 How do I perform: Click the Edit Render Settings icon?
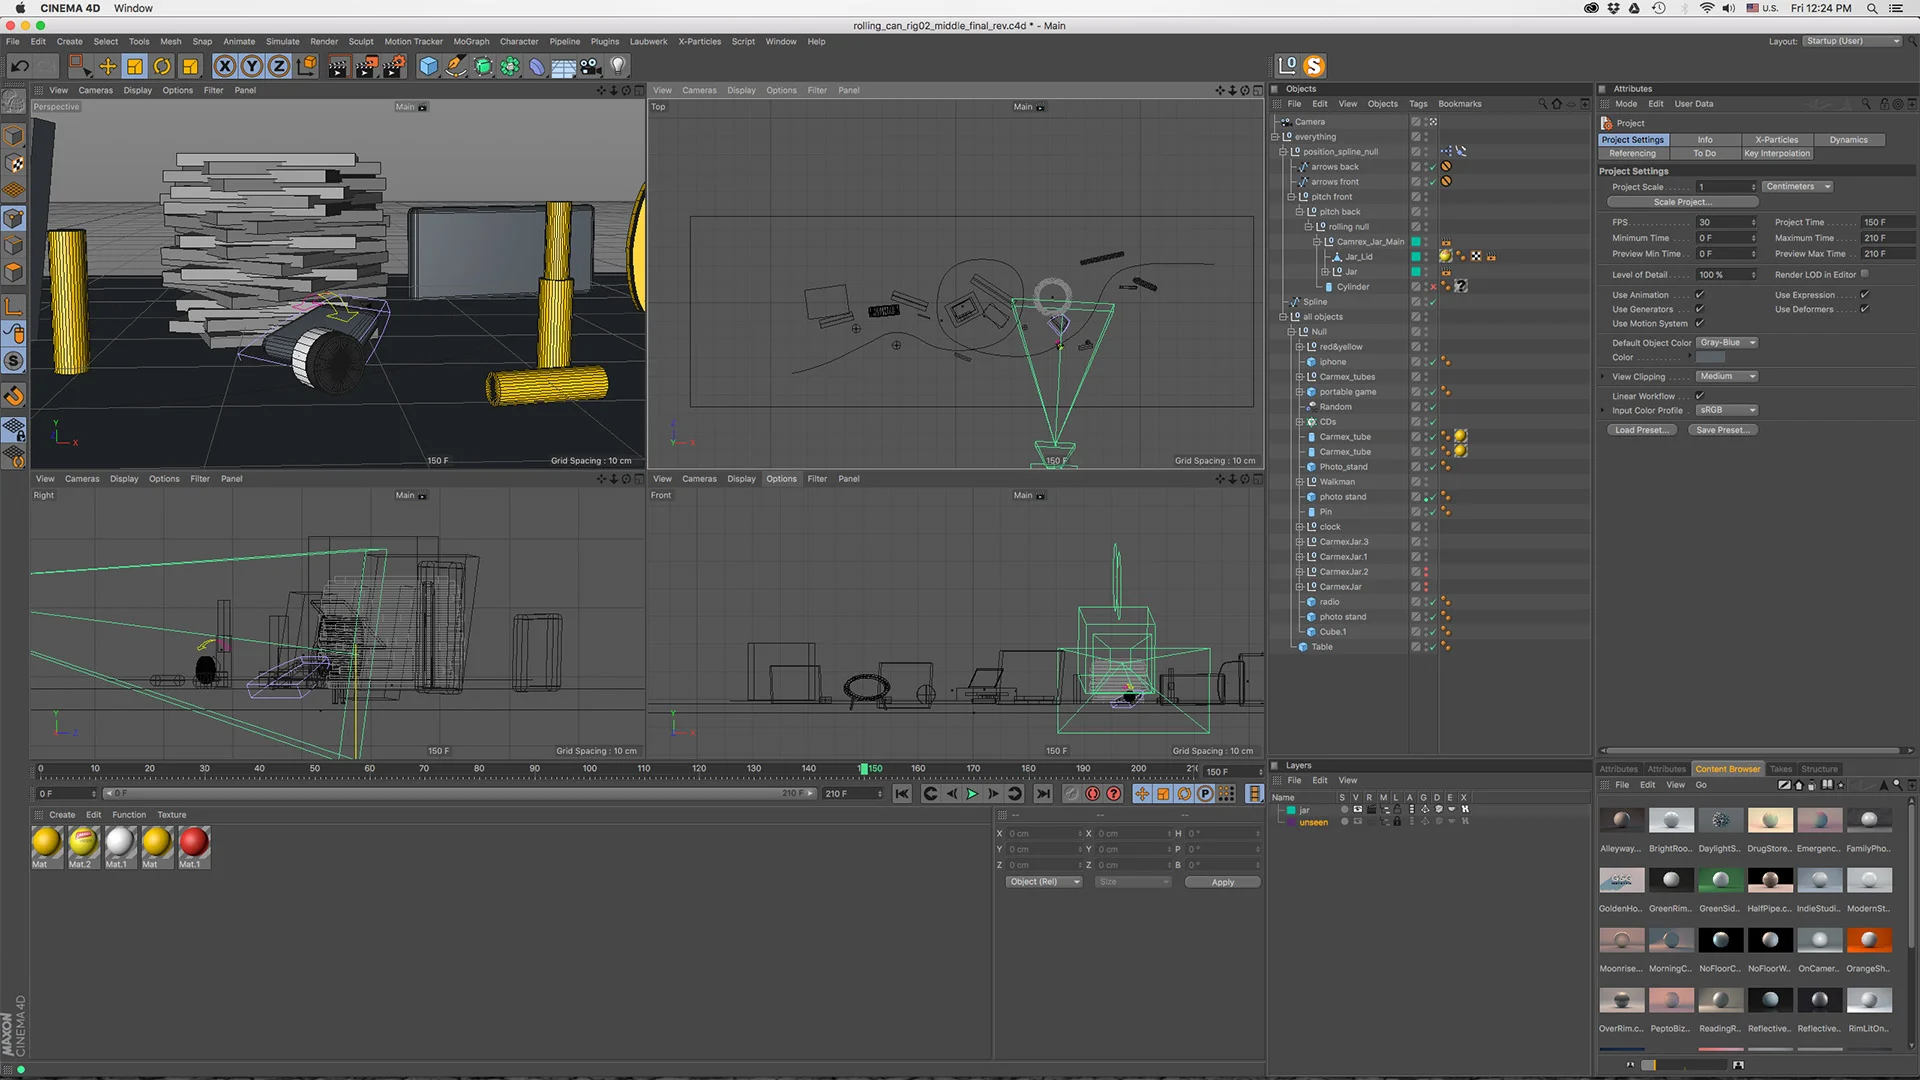tap(394, 66)
